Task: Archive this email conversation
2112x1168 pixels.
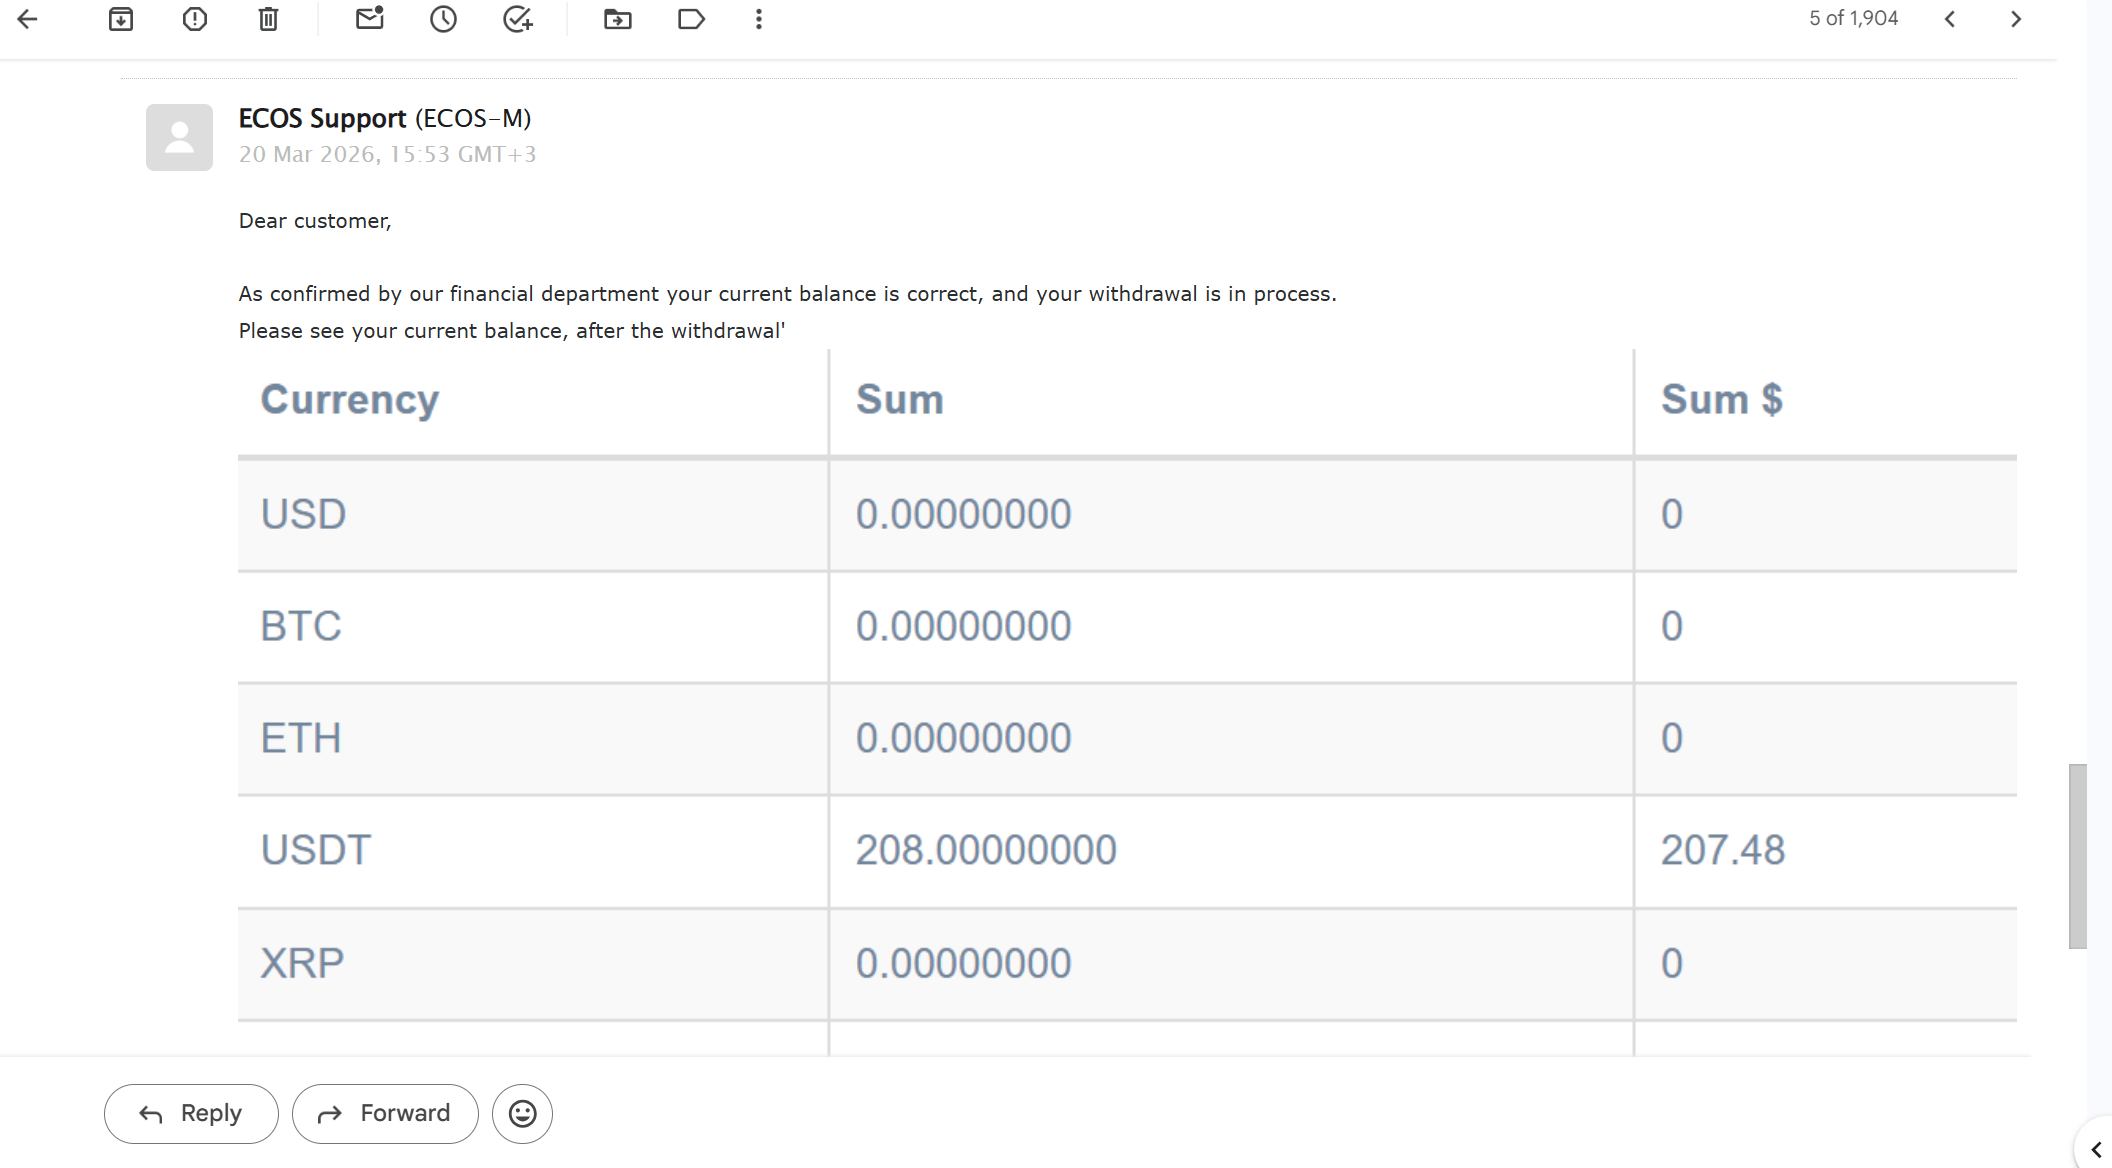Action: point(121,19)
